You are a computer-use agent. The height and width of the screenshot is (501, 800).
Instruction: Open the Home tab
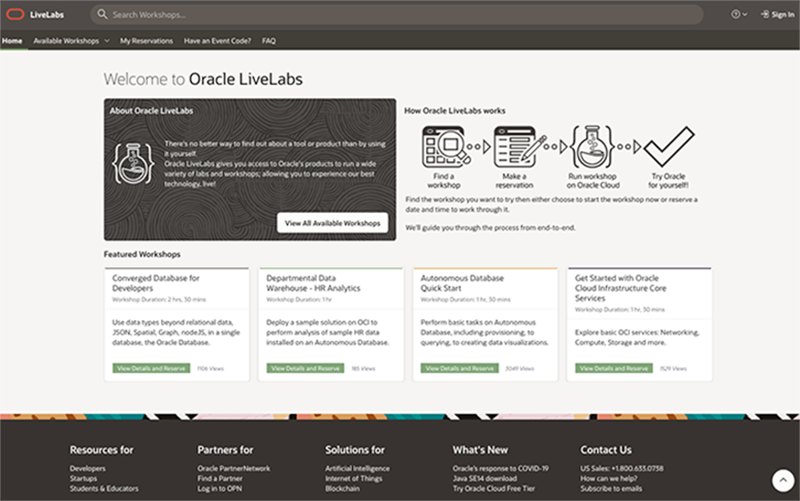coord(12,41)
